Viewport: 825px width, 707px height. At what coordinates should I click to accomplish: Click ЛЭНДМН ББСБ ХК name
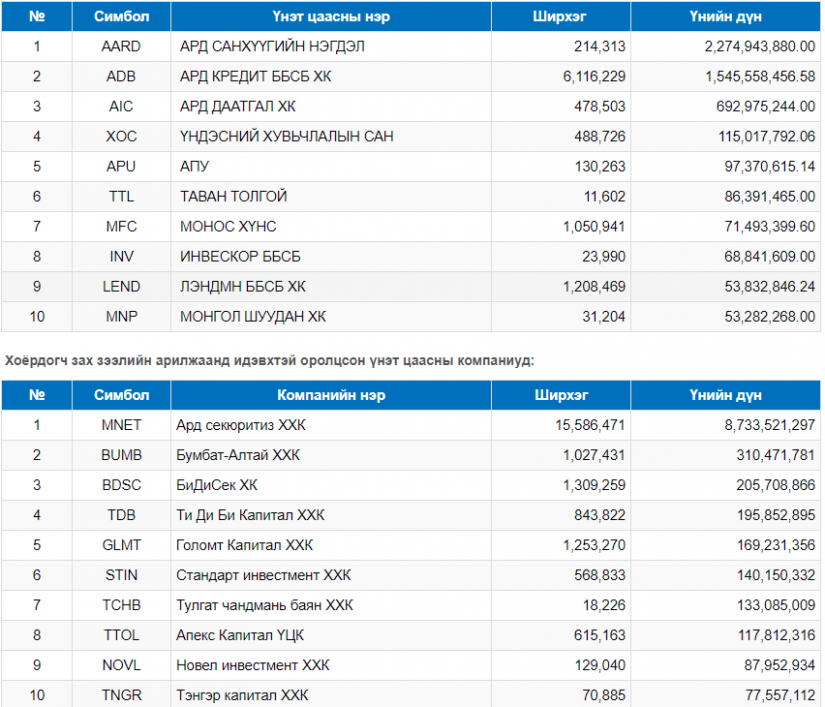pyautogui.click(x=243, y=286)
